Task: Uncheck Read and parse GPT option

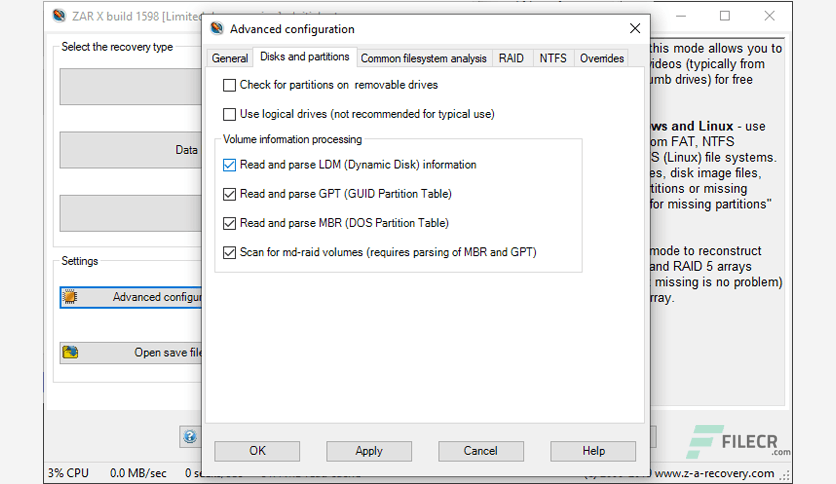Action: (x=229, y=194)
